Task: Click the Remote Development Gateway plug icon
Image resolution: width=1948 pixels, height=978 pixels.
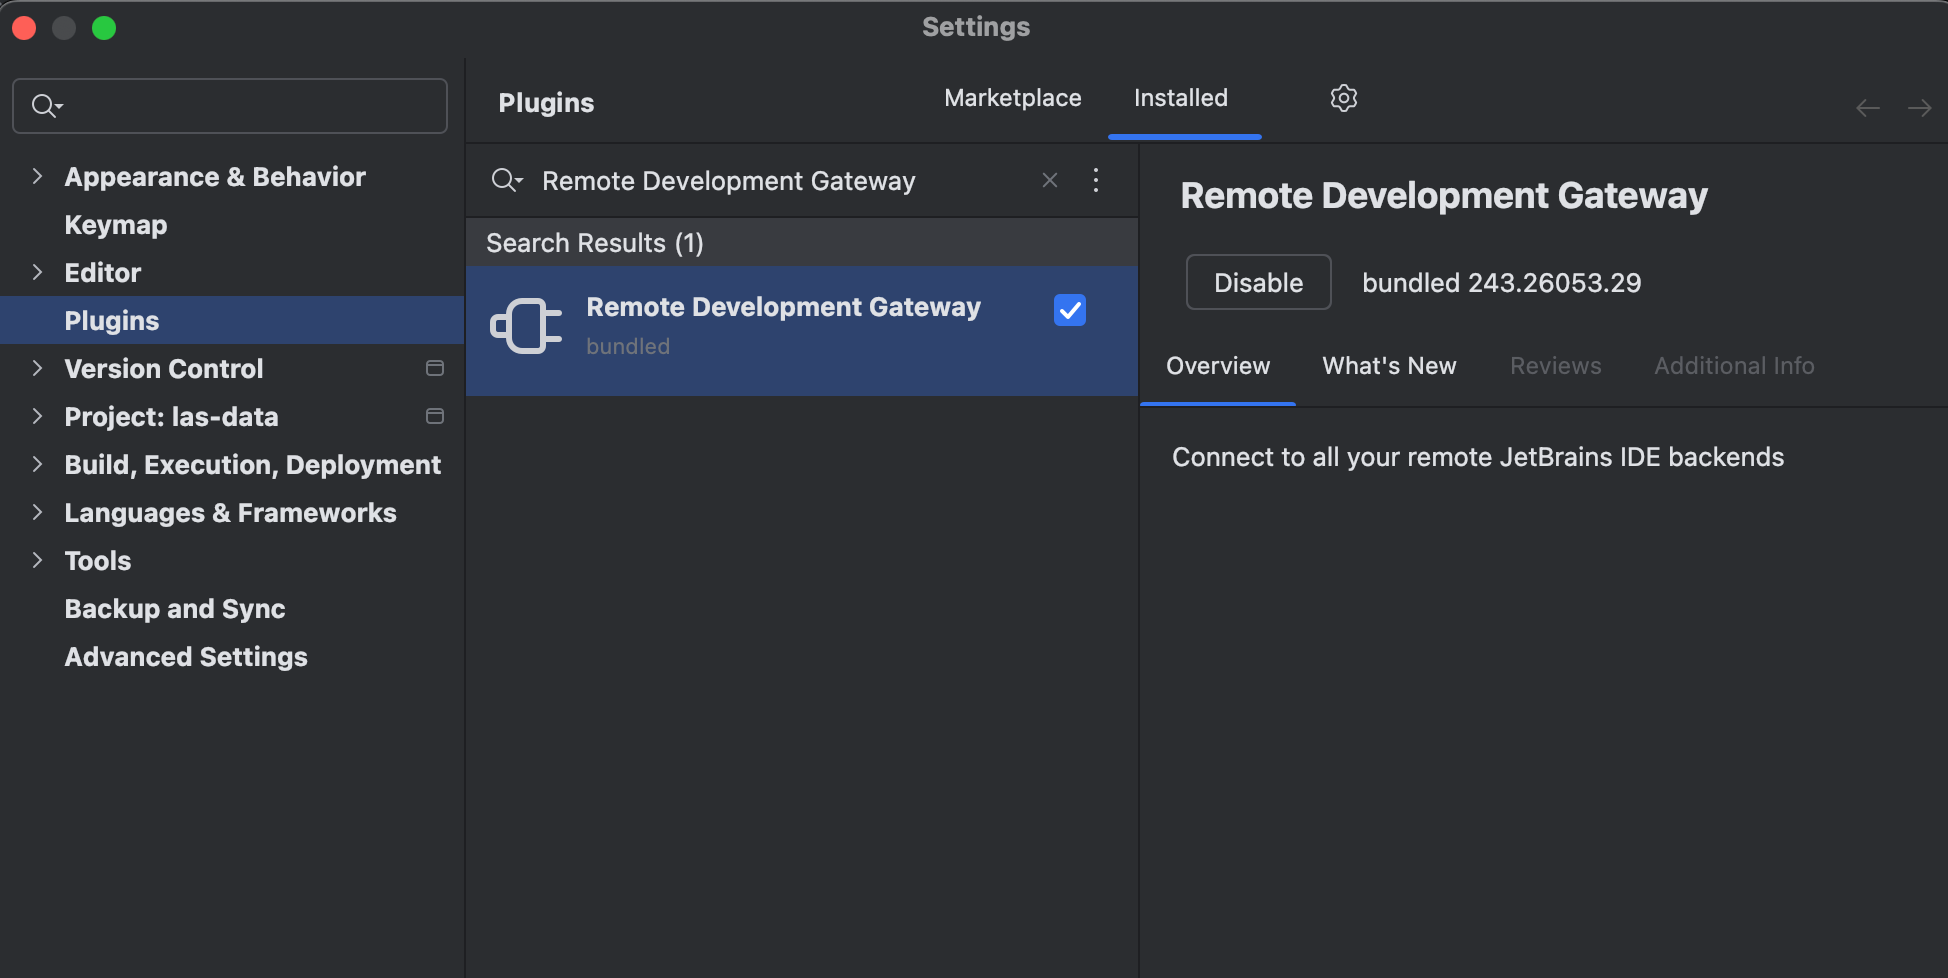Action: (526, 326)
